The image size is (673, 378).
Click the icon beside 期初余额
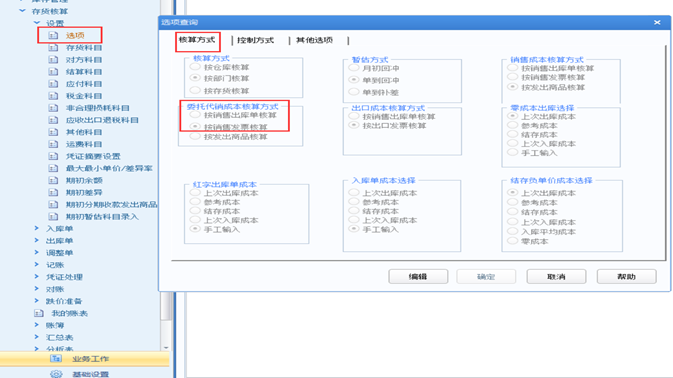pos(53,180)
